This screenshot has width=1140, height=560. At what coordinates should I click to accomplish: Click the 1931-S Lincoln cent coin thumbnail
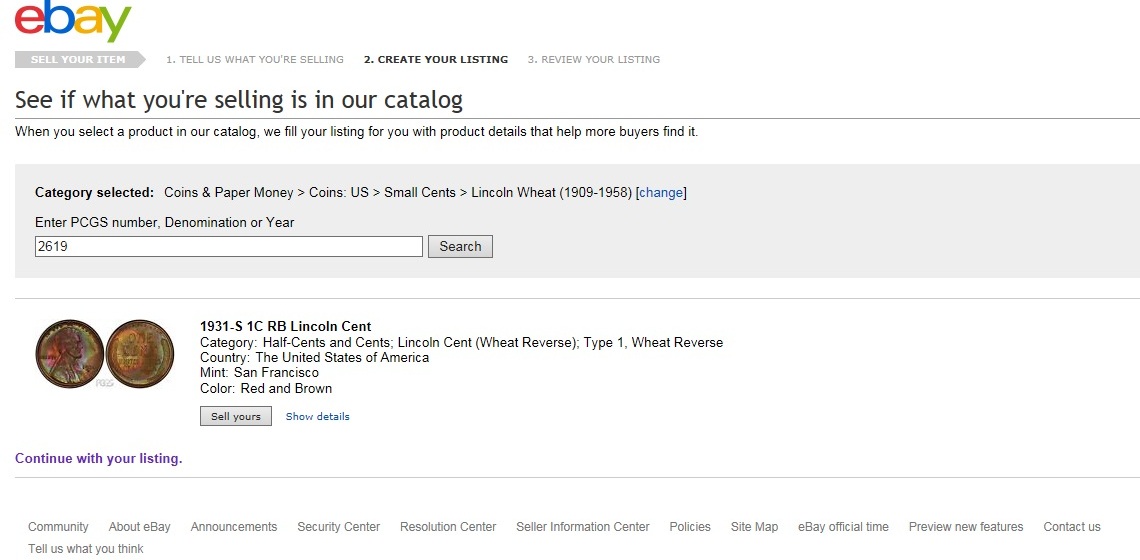coord(104,354)
